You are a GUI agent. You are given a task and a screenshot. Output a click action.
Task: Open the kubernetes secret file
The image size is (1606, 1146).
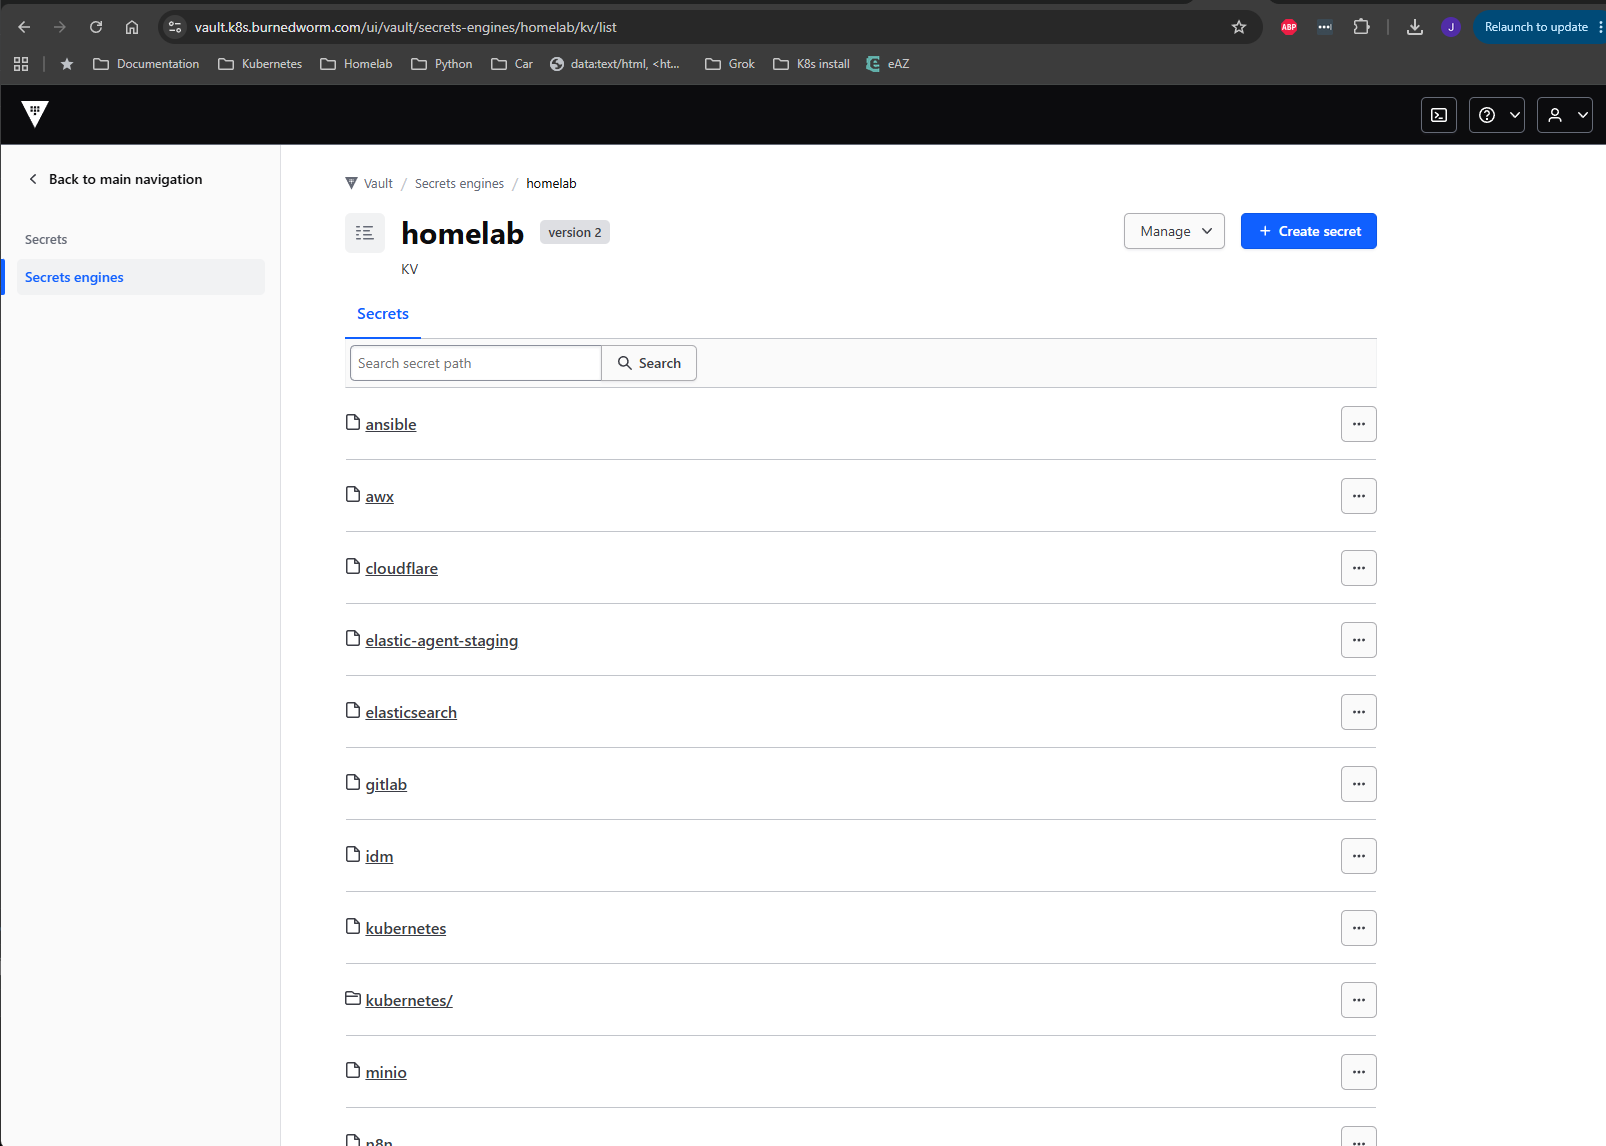tap(406, 928)
